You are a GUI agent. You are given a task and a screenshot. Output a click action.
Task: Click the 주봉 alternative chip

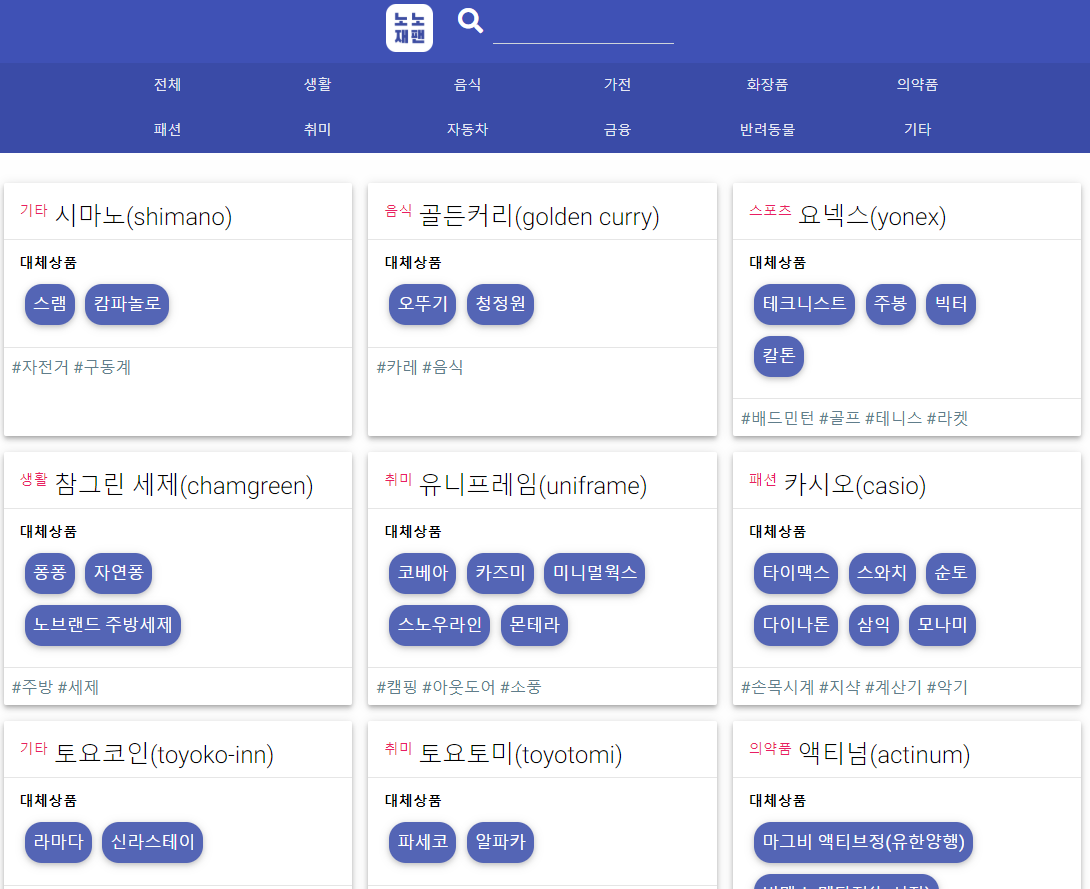890,304
